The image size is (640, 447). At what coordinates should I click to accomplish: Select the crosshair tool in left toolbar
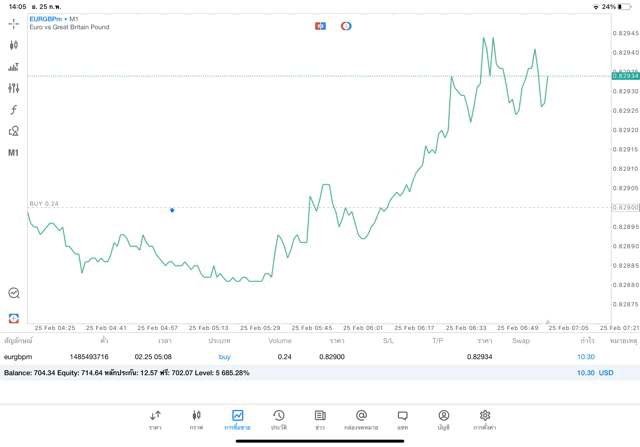[x=14, y=23]
